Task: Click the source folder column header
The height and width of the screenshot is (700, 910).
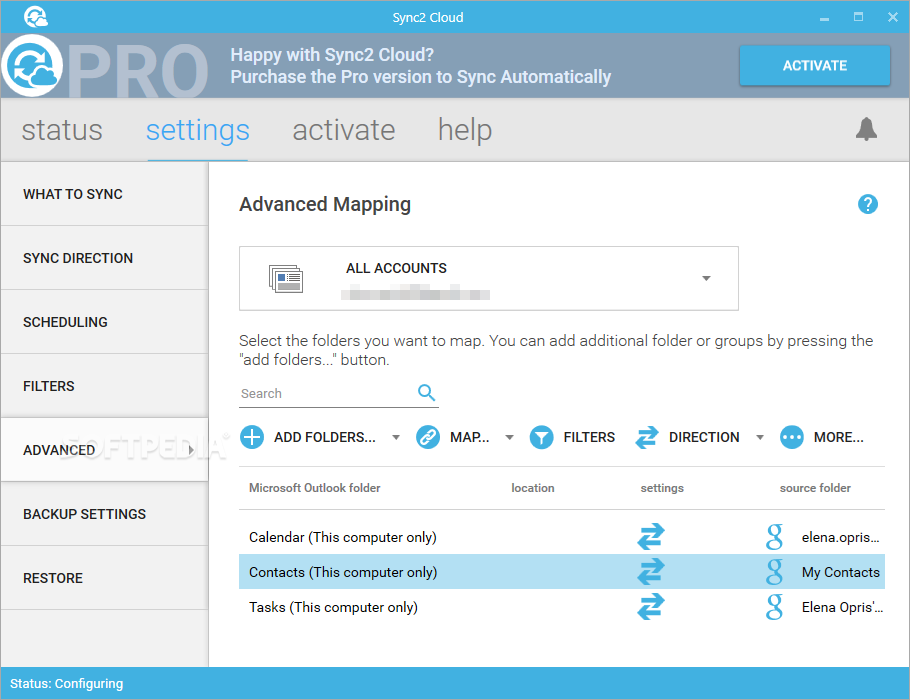Action: click(x=815, y=488)
